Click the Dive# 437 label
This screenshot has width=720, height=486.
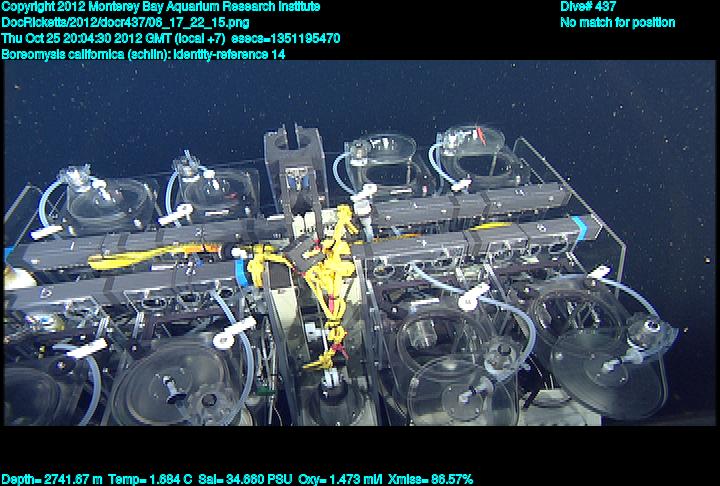click(x=588, y=6)
